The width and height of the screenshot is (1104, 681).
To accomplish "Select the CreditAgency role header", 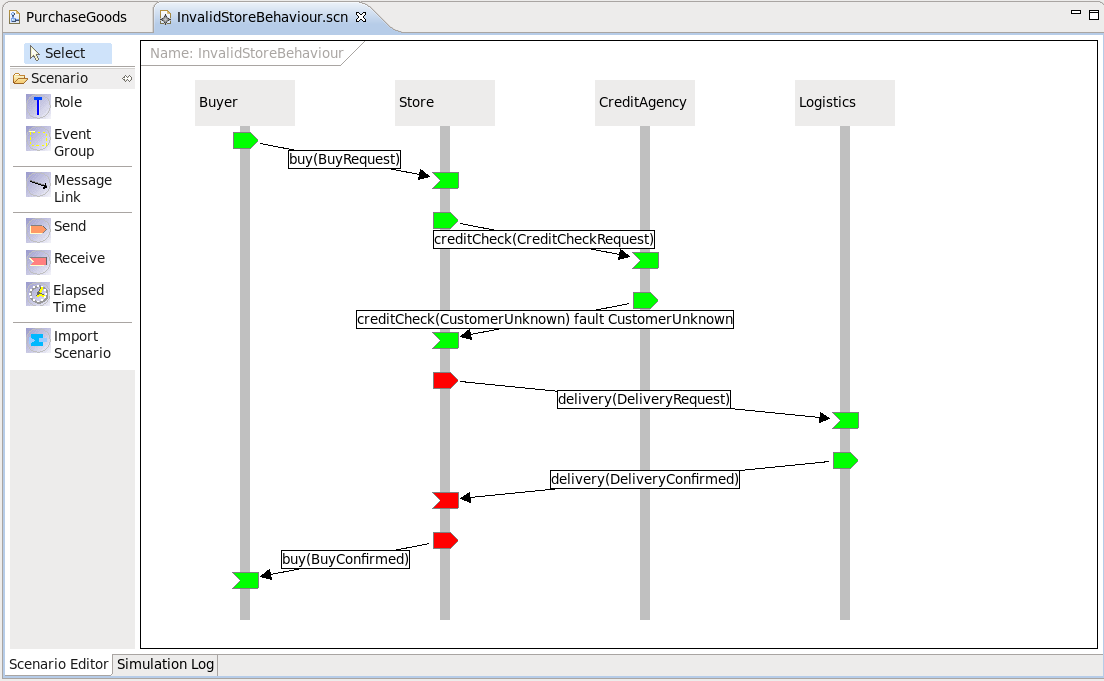I will point(644,103).
